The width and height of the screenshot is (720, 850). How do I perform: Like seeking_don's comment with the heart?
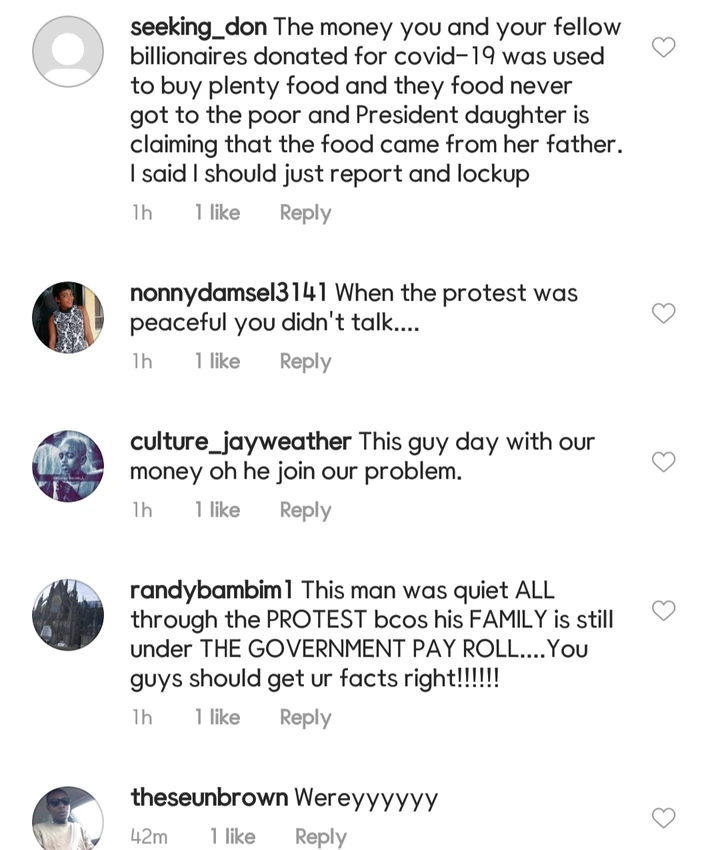point(663,47)
